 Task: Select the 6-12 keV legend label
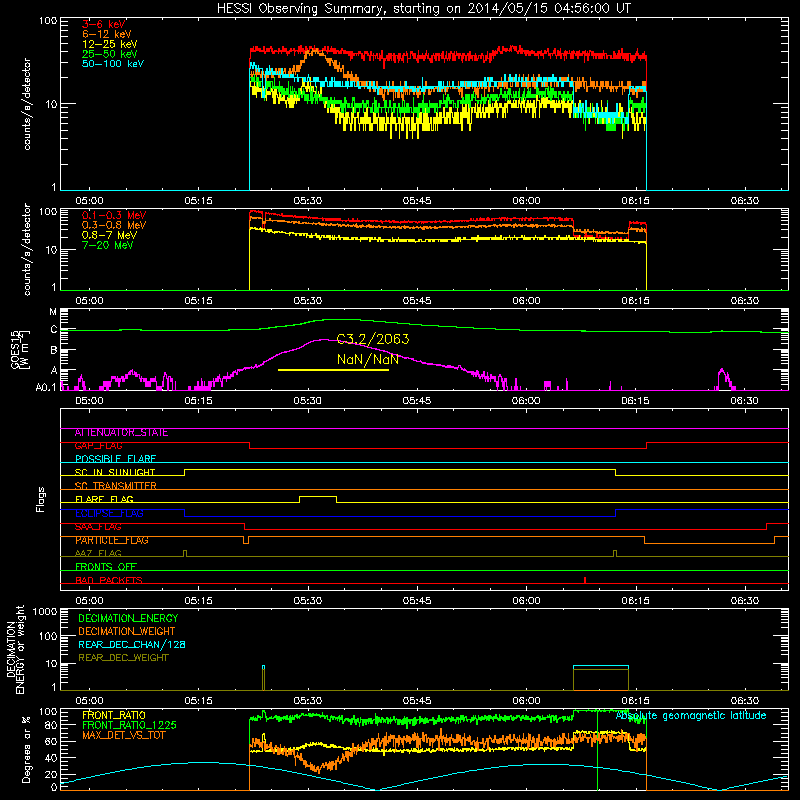(107, 34)
